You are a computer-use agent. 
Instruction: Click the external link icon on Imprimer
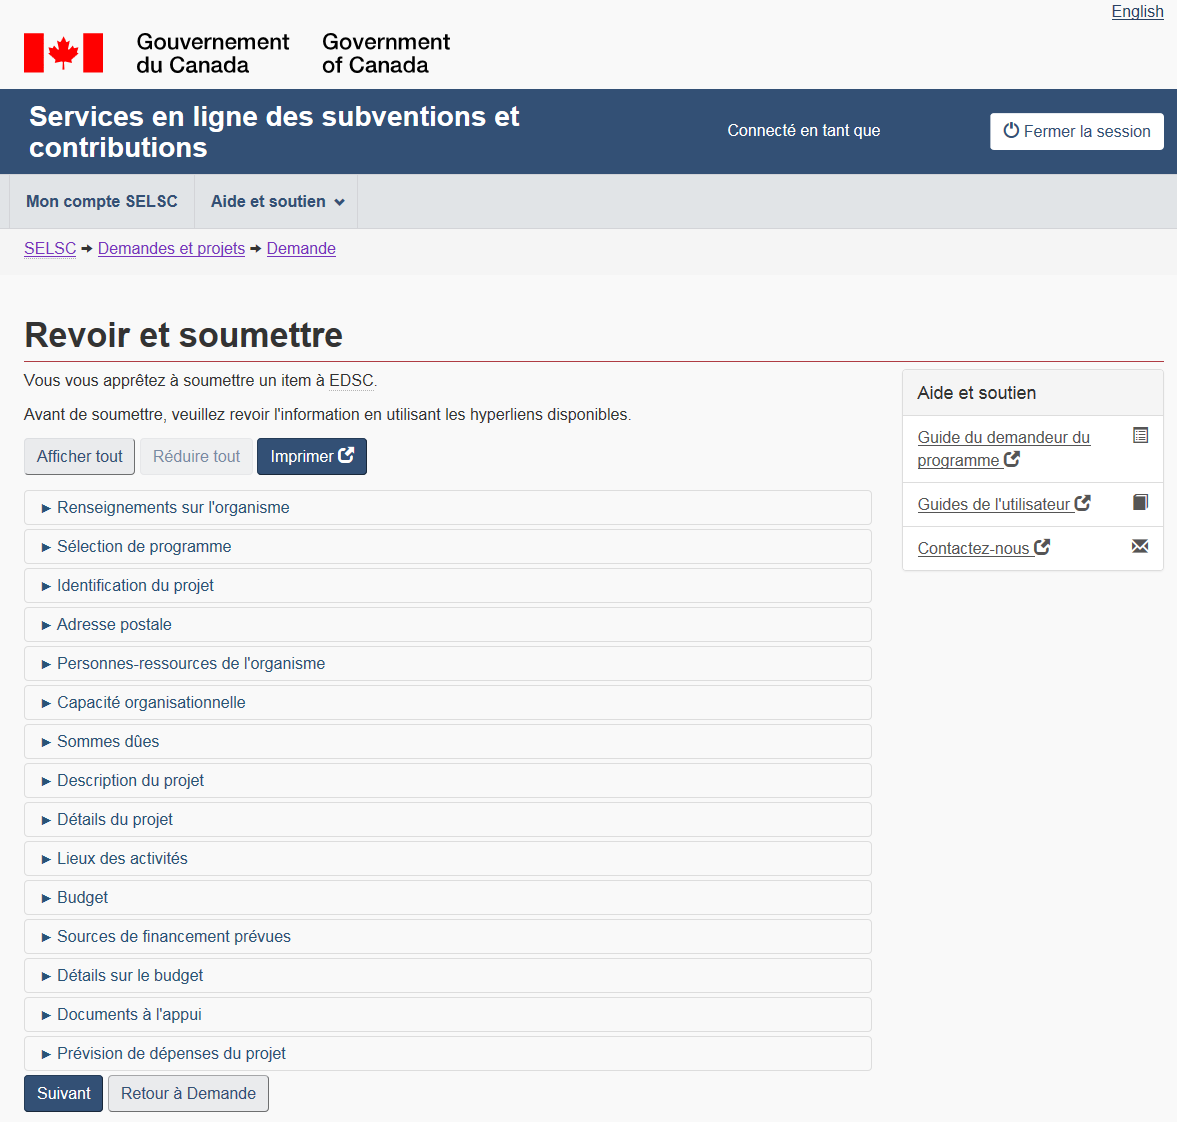pos(346,456)
